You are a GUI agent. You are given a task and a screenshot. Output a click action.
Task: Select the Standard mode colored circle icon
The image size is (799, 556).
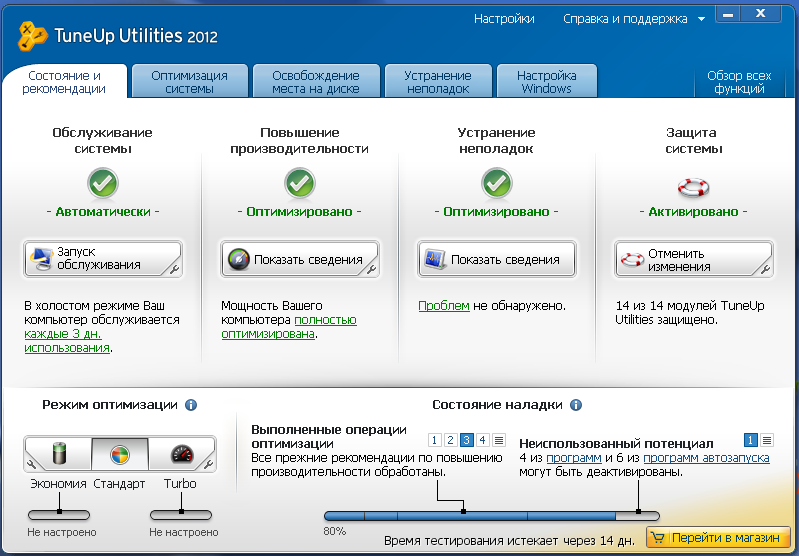pos(119,454)
